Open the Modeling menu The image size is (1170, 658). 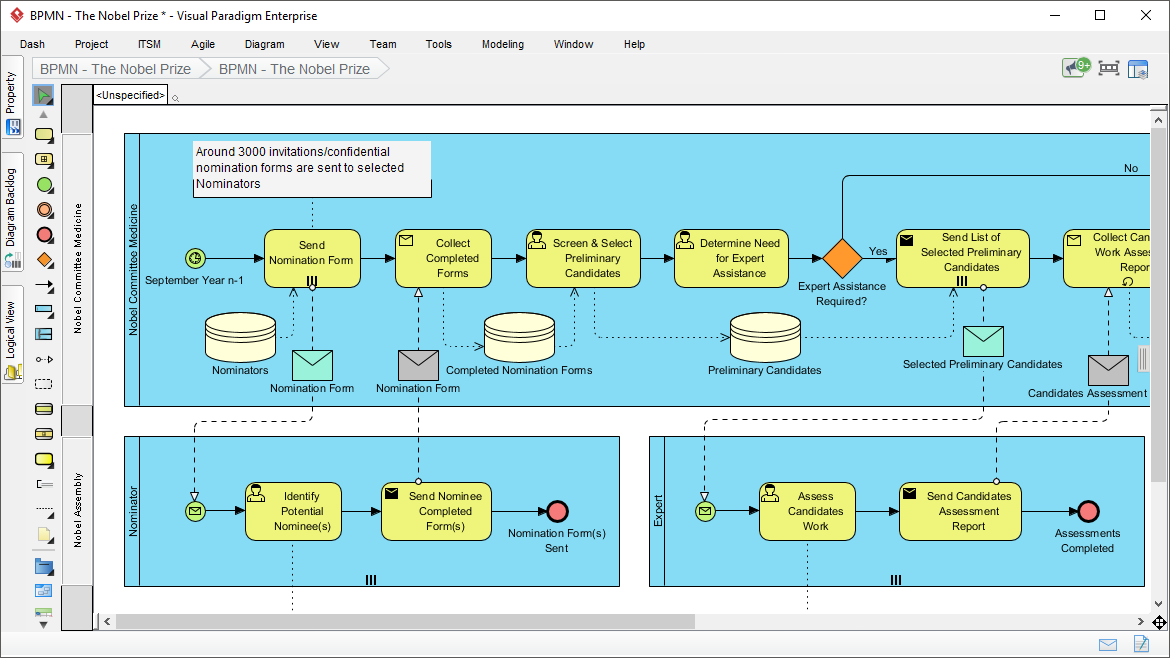point(502,44)
